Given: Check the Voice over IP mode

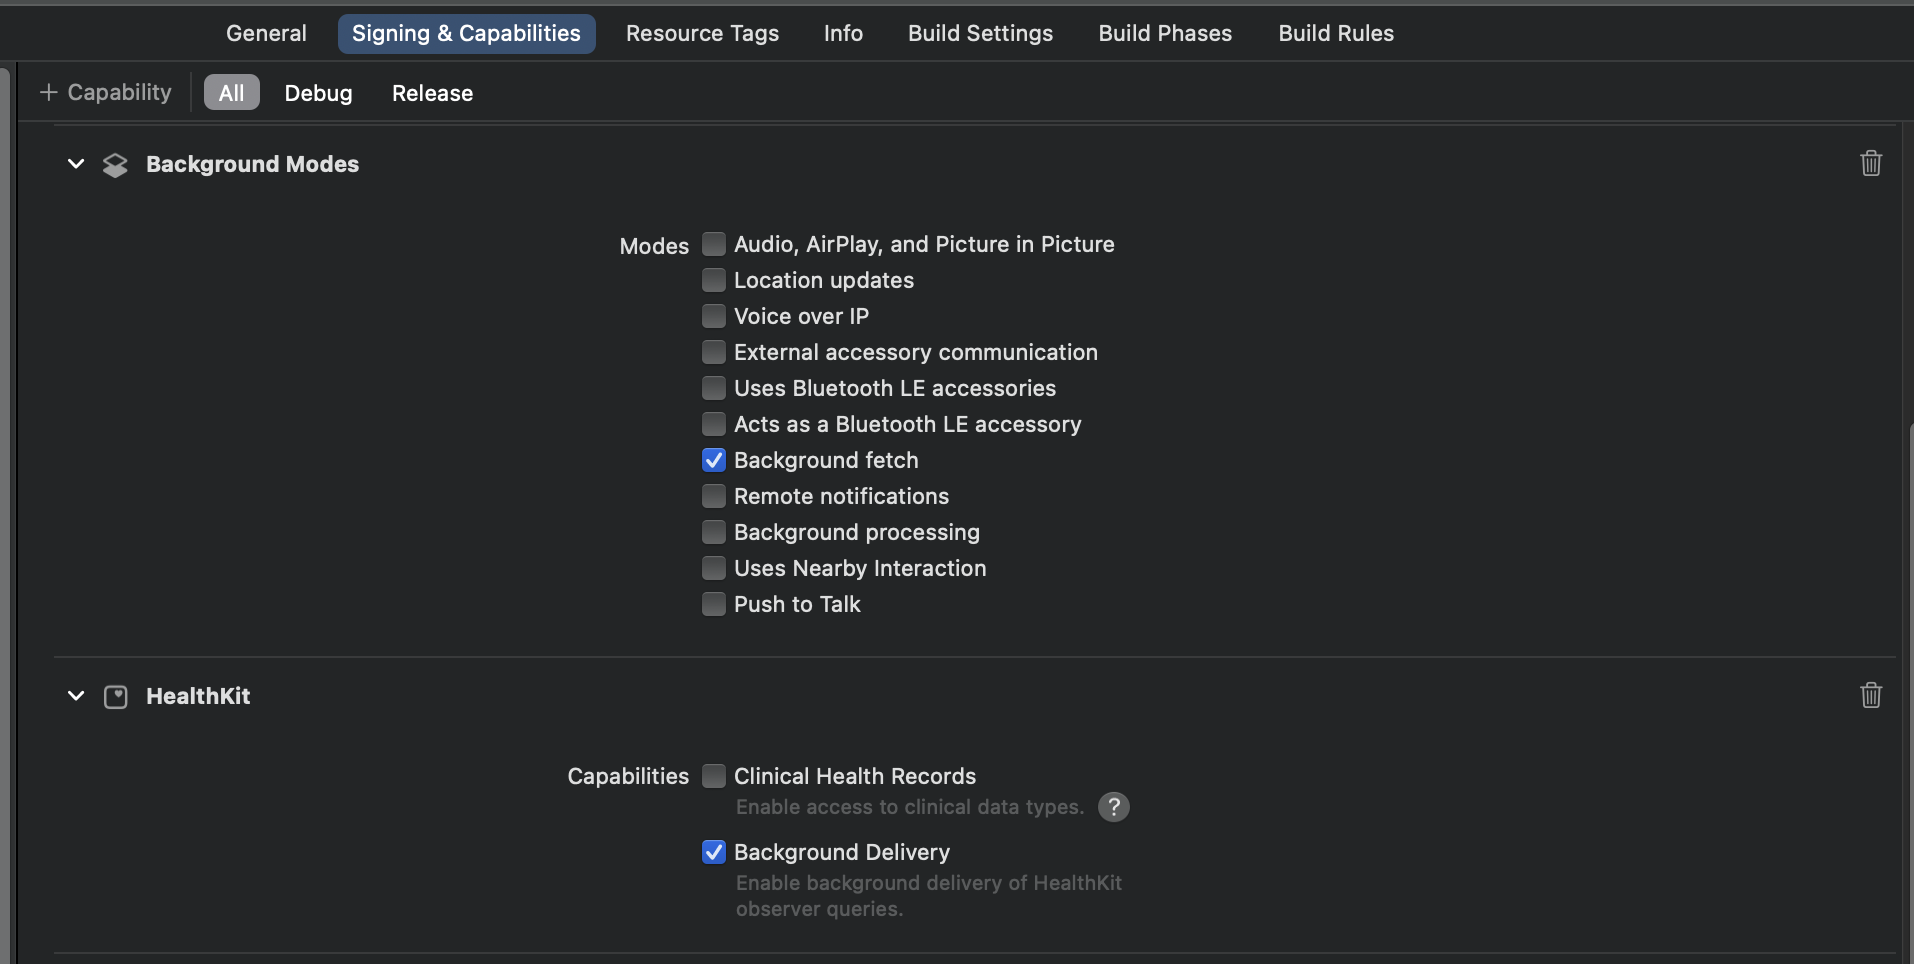Looking at the screenshot, I should pos(713,316).
